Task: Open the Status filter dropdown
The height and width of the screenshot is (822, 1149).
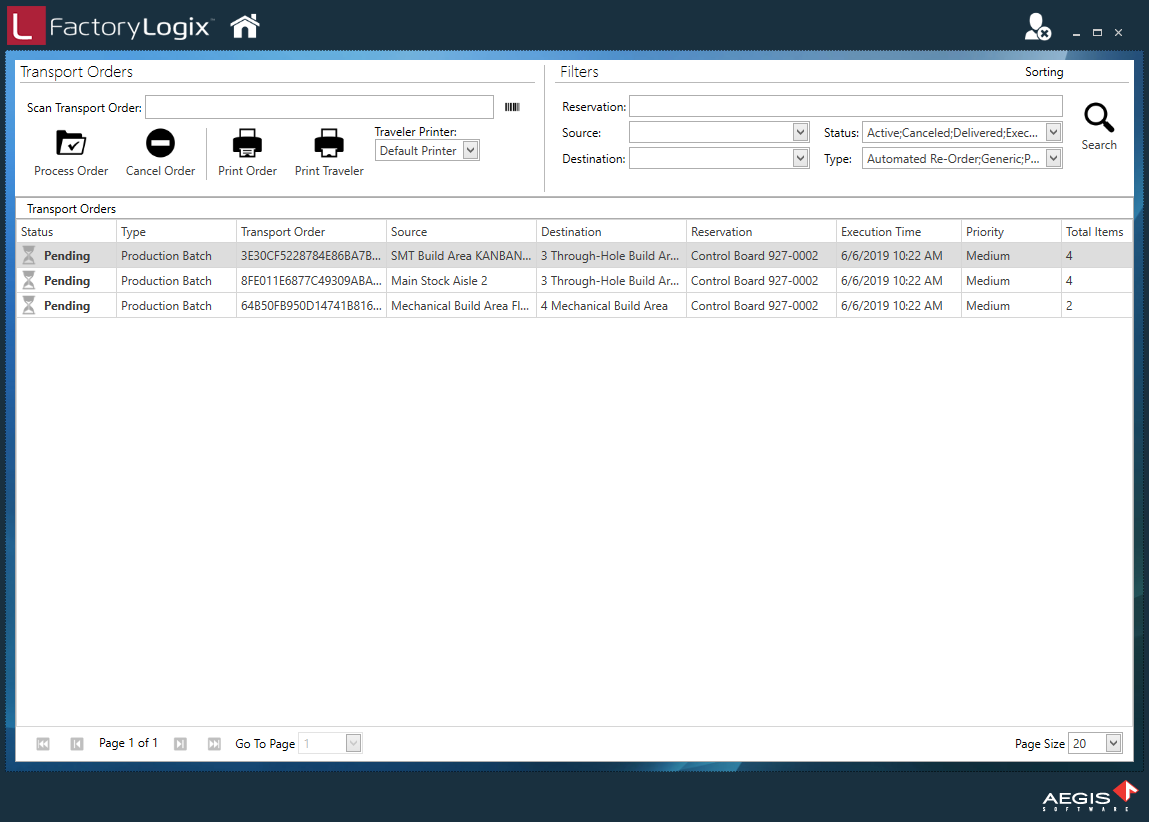Action: tap(1053, 132)
